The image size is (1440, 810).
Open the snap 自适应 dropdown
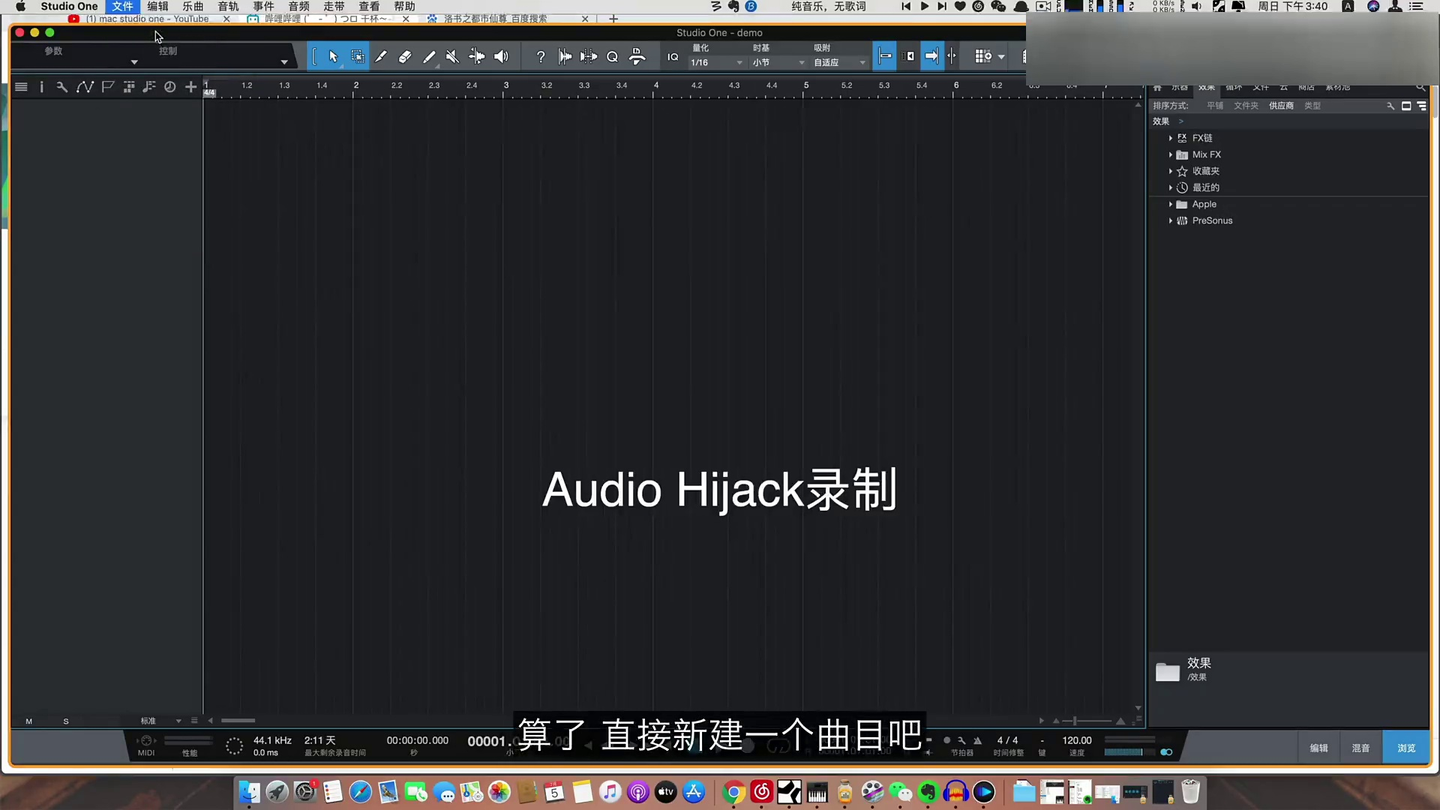(x=839, y=63)
